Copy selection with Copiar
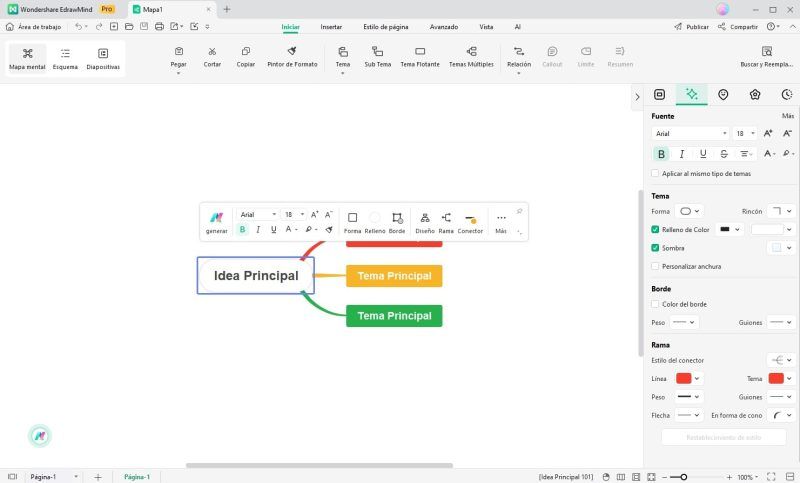Screen dimensions: 800x483 245,57
